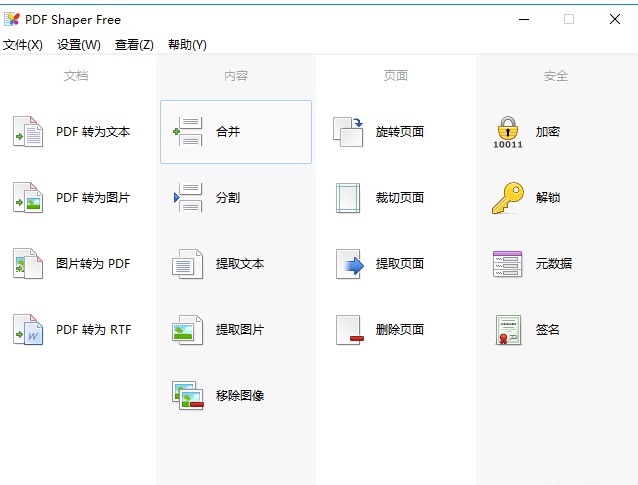Click the 签名 label

(x=548, y=329)
